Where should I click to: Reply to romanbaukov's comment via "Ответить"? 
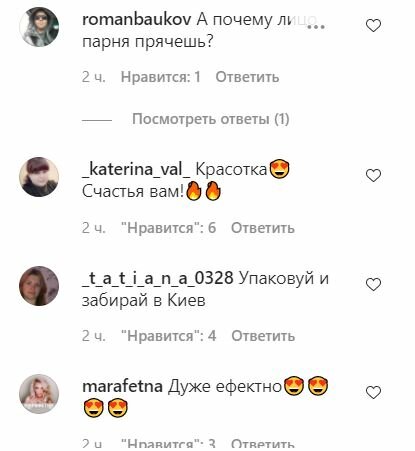247,77
